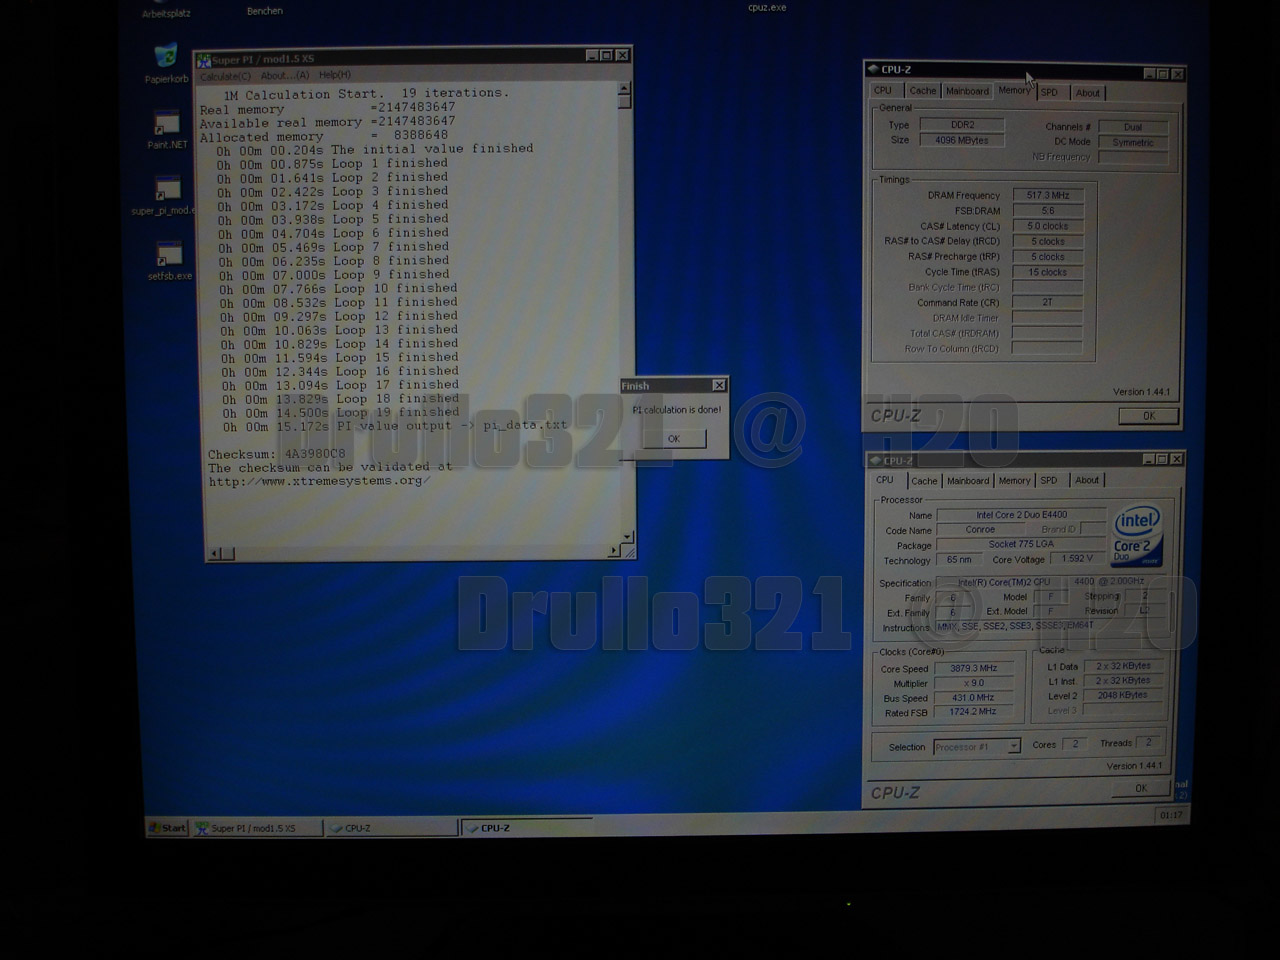The height and width of the screenshot is (960, 1280).
Task: Click processor Name Intel Core 2 Duo E4400
Action: pos(1021,515)
